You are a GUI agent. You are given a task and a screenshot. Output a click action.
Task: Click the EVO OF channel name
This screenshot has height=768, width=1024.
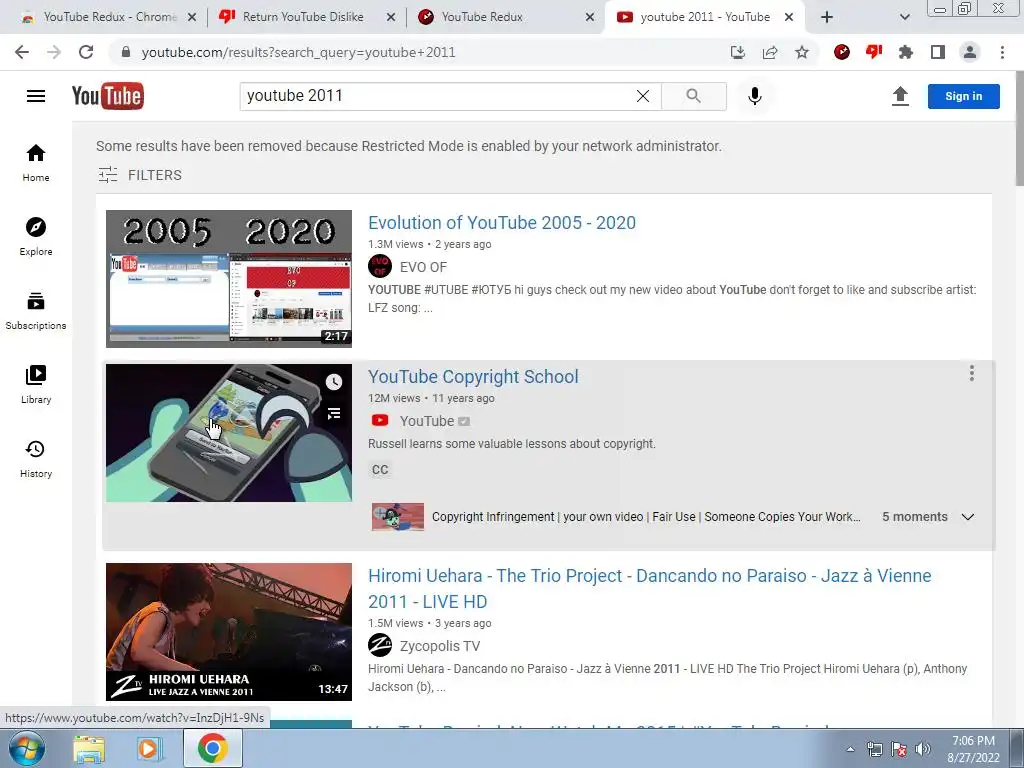tap(423, 267)
